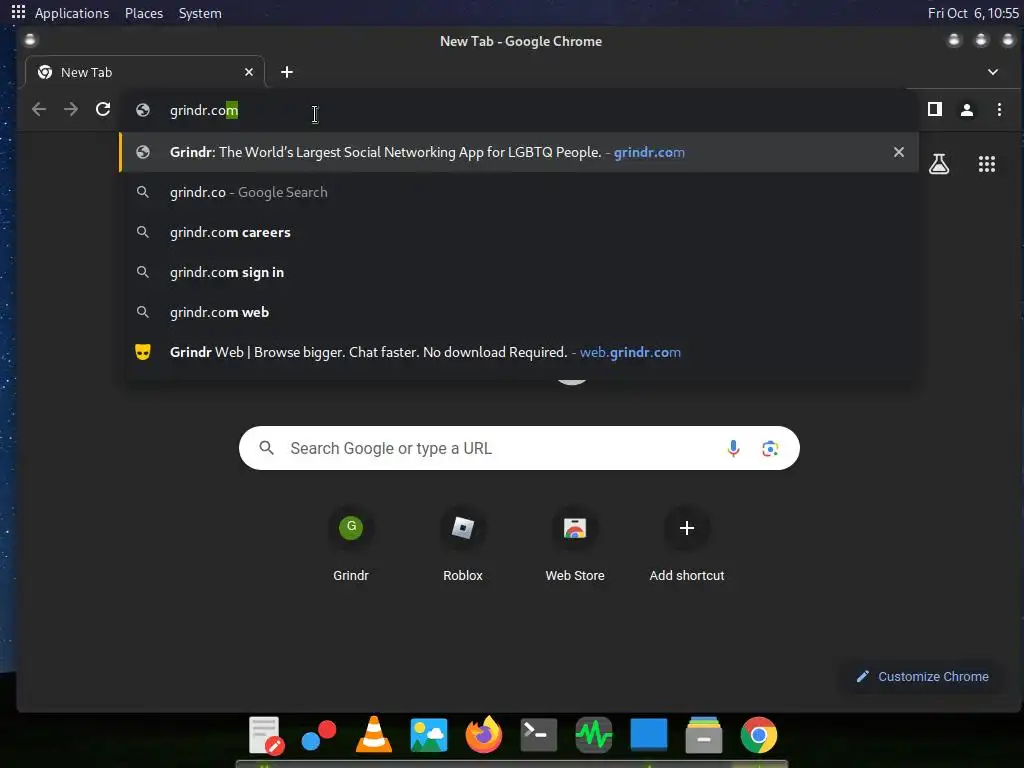Start voice search with microphone icon
Viewport: 1024px width, 768px height.
pos(733,448)
